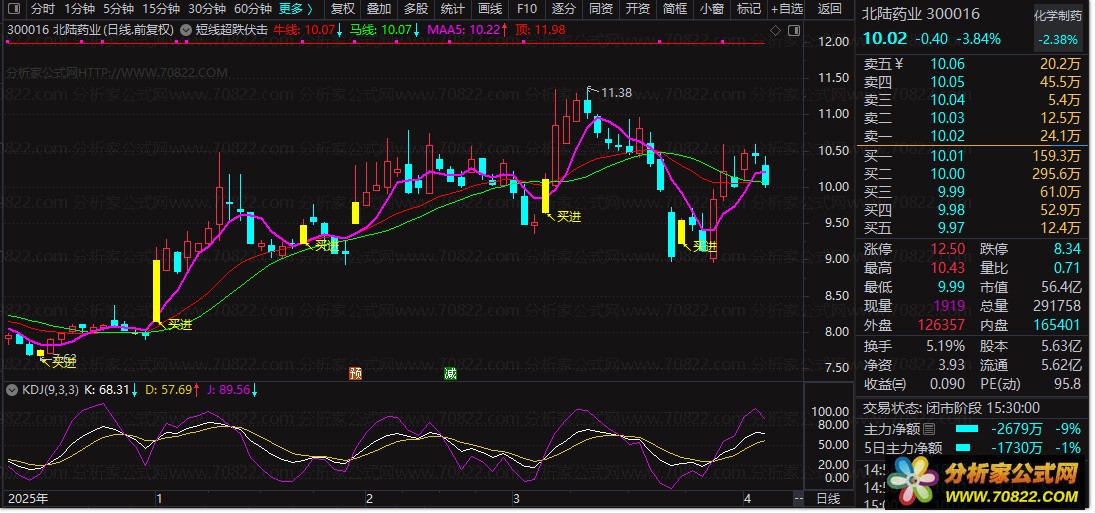
Task: Open the 统计 statistics tool
Action: 453,9
